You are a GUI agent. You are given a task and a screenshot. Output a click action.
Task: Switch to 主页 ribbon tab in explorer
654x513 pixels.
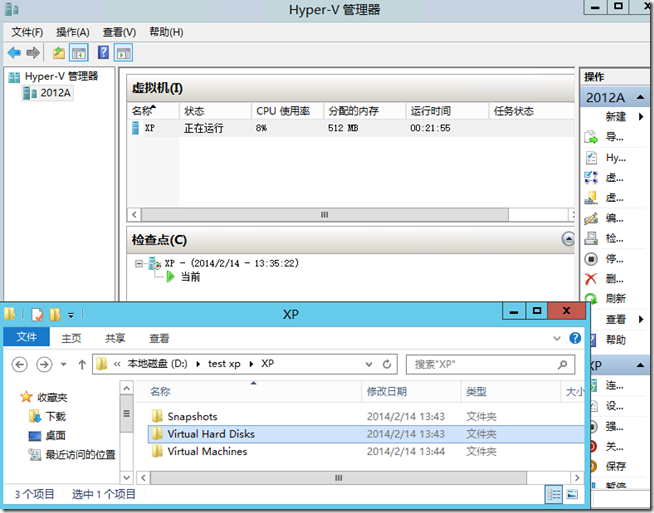click(71, 338)
